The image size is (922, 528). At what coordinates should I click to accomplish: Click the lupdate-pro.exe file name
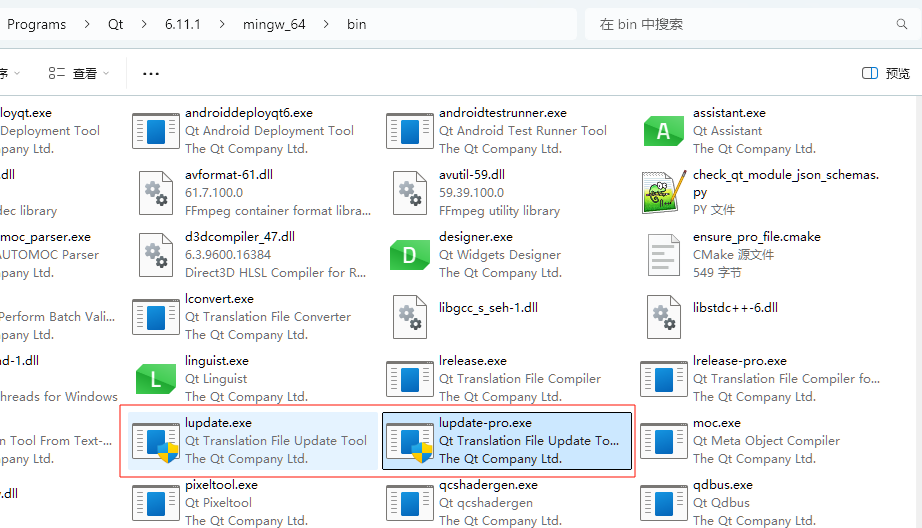pyautogui.click(x=485, y=423)
